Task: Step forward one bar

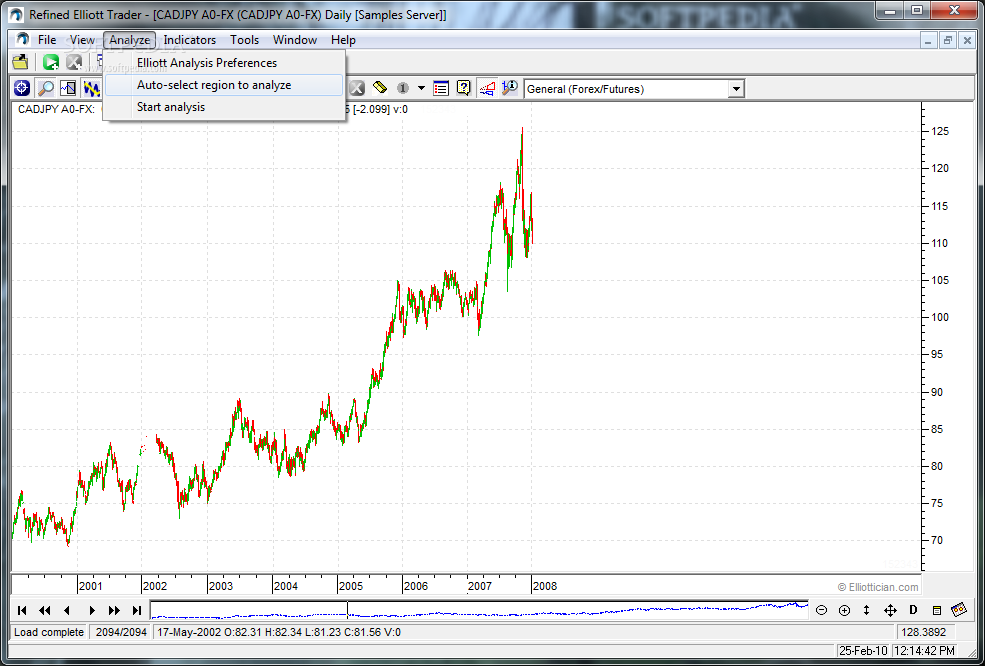Action: pos(92,609)
